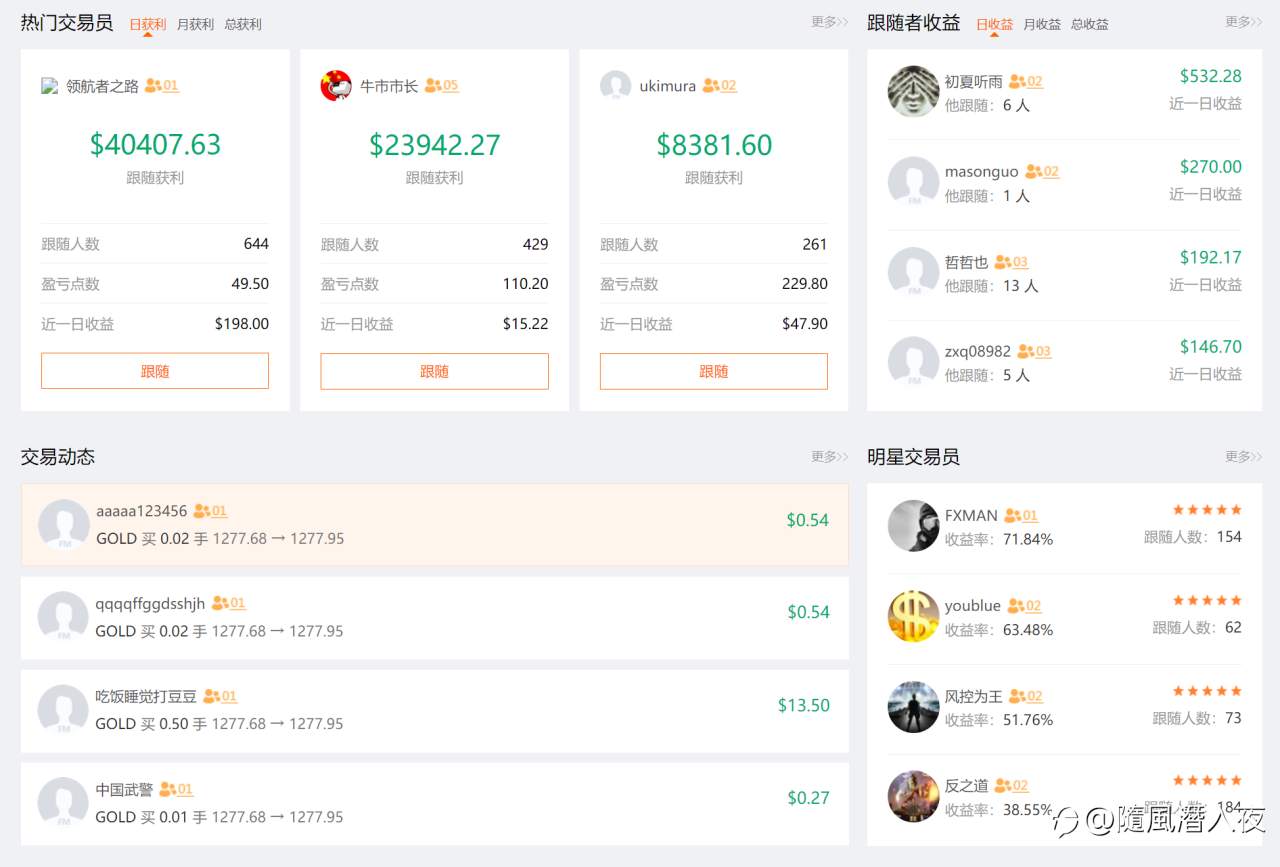Screen dimensions: 1280x867
Task: Open 更多 link for 明星交易员
Action: (1243, 457)
